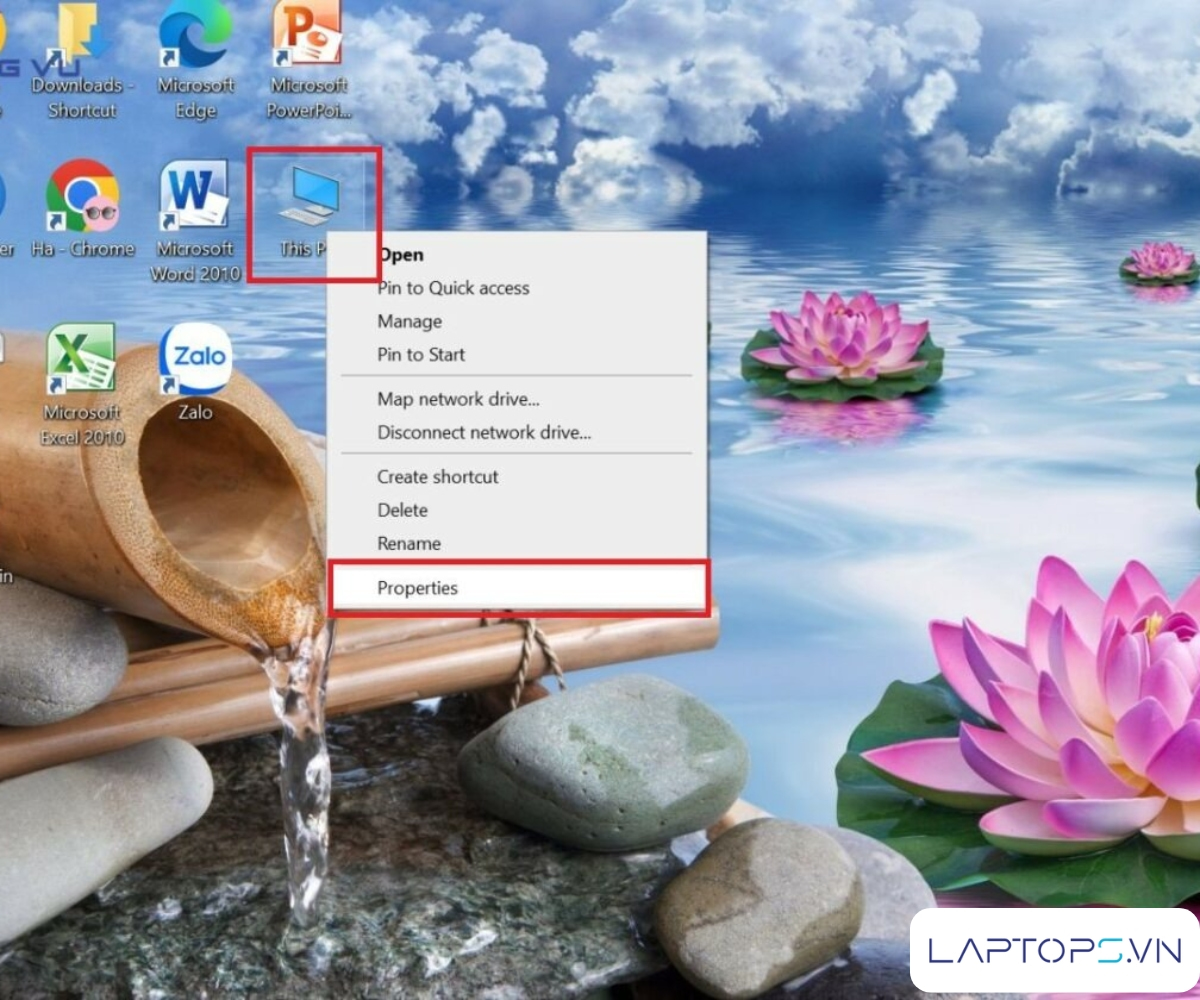Choose Open in the context menu
This screenshot has height=1000, width=1200.
pos(400,255)
